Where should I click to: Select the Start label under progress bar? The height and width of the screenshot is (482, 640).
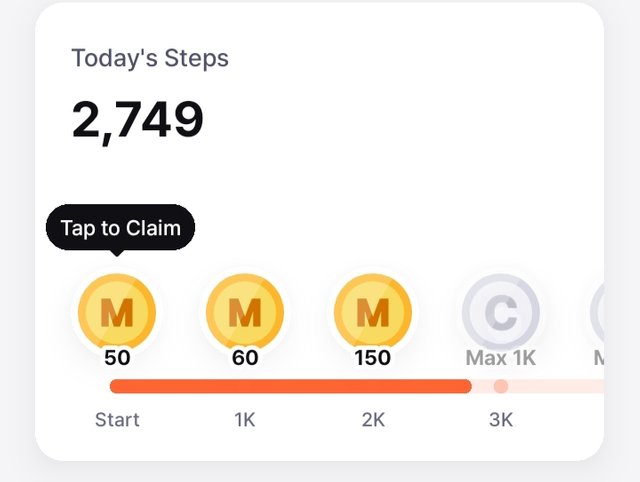tap(117, 420)
